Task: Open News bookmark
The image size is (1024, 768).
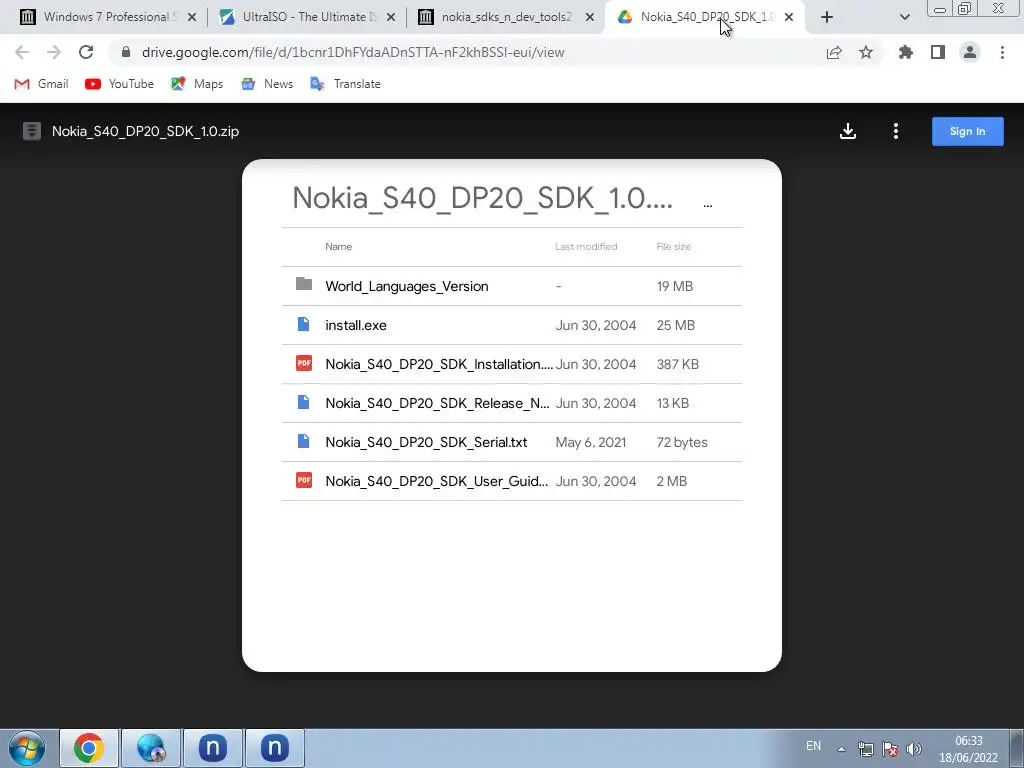Action: [x=267, y=84]
